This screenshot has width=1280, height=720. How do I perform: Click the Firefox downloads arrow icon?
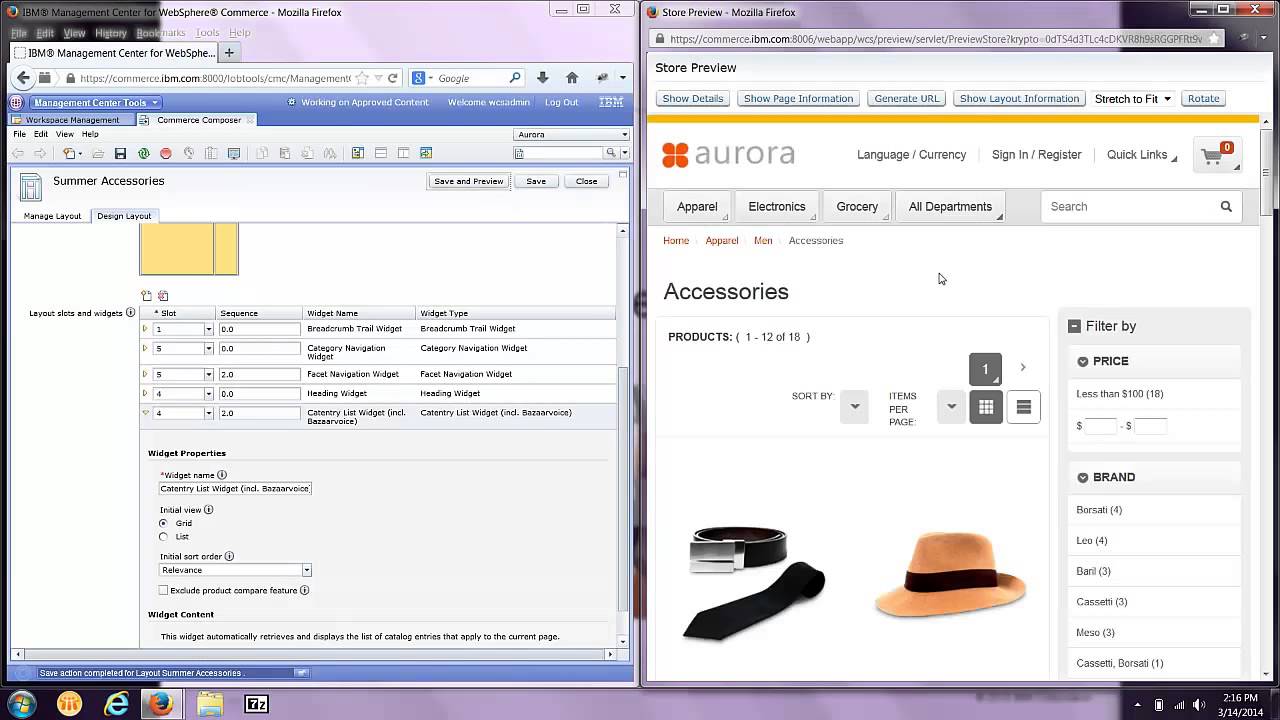542,78
